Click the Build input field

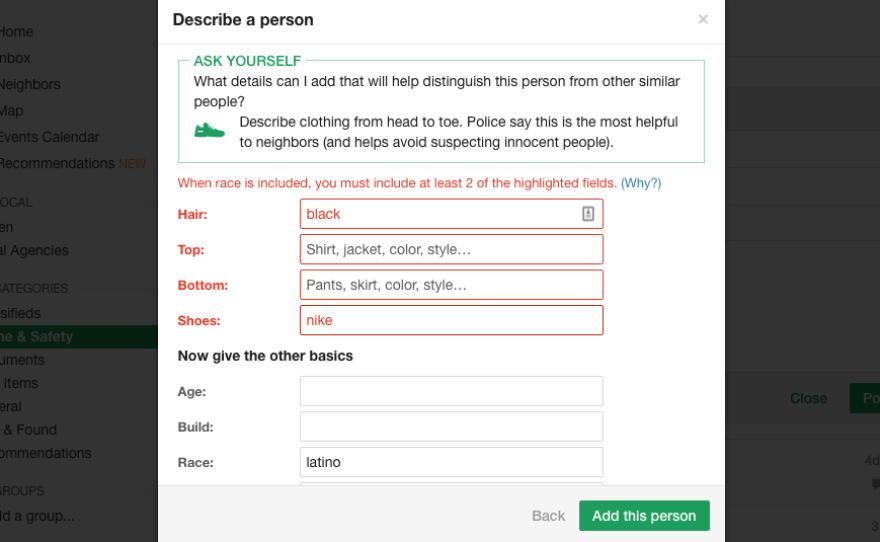(451, 427)
